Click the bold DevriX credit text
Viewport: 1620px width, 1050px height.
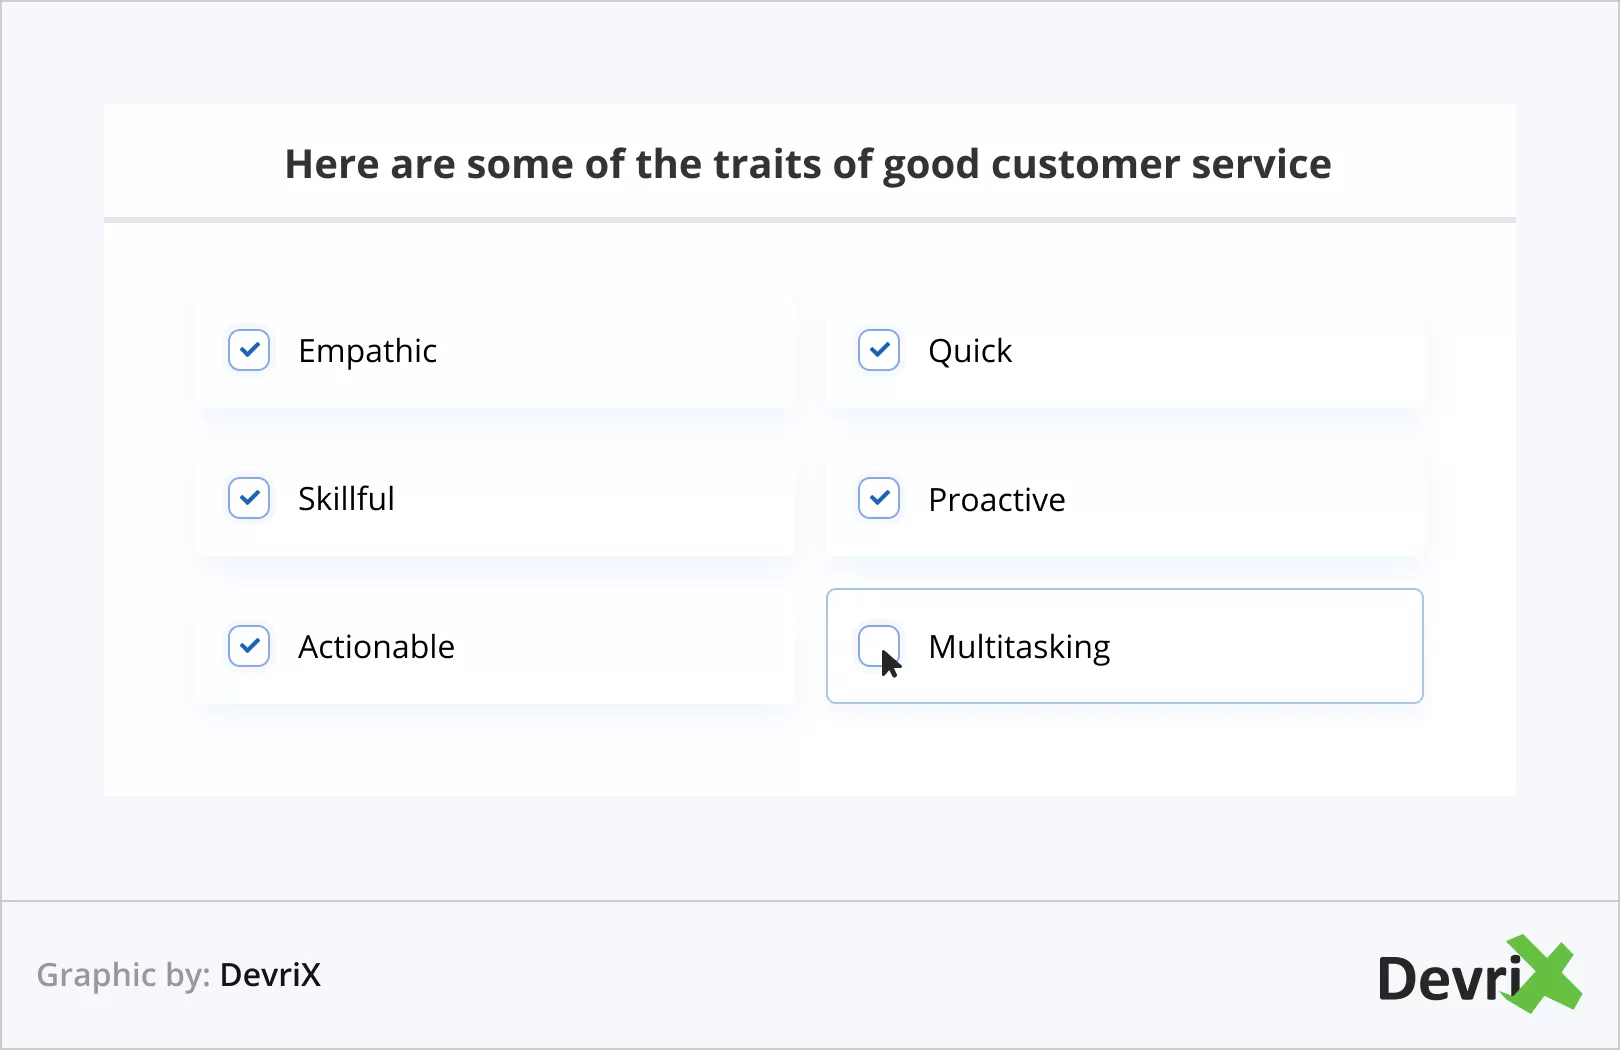(x=270, y=975)
